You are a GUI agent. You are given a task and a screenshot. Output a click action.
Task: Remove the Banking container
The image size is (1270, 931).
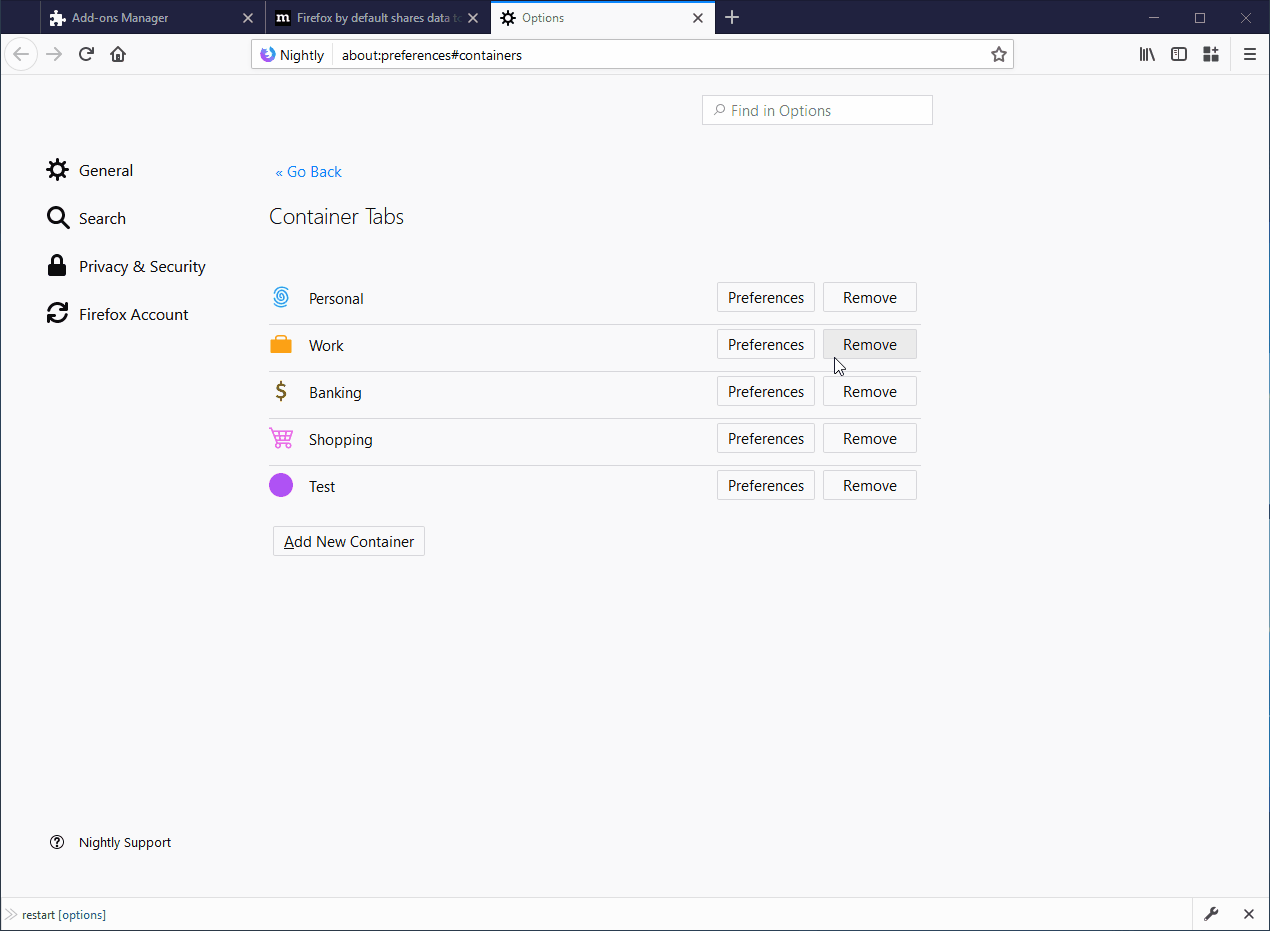coord(870,391)
